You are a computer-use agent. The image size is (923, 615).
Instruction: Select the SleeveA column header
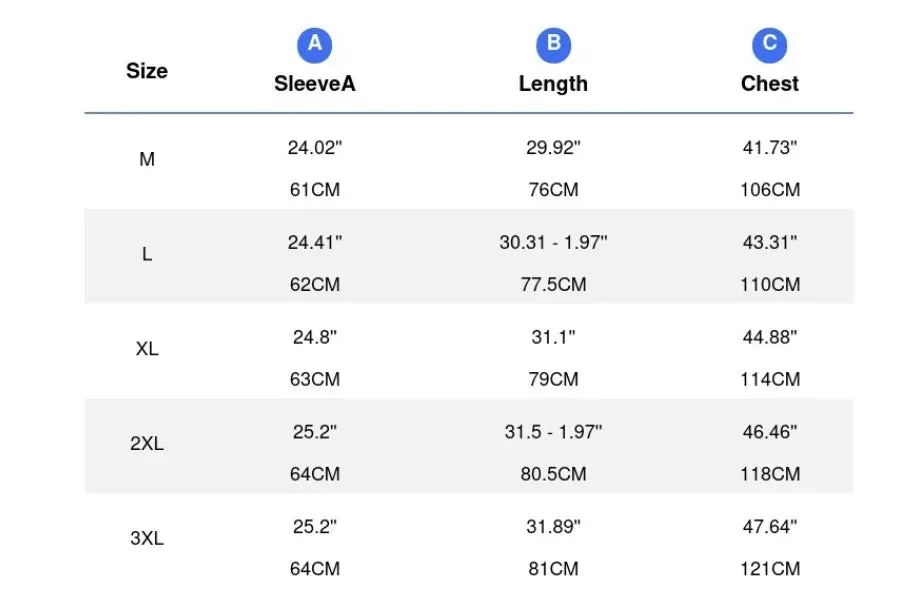(x=315, y=84)
